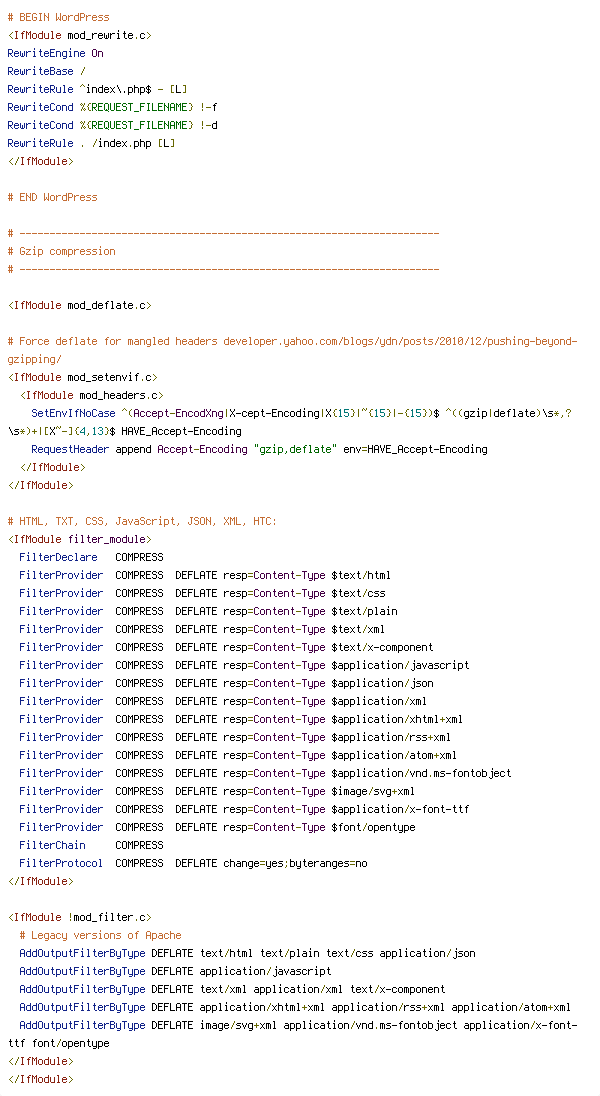Click FilterProvider line for $application/x-font-ttf

[244, 809]
